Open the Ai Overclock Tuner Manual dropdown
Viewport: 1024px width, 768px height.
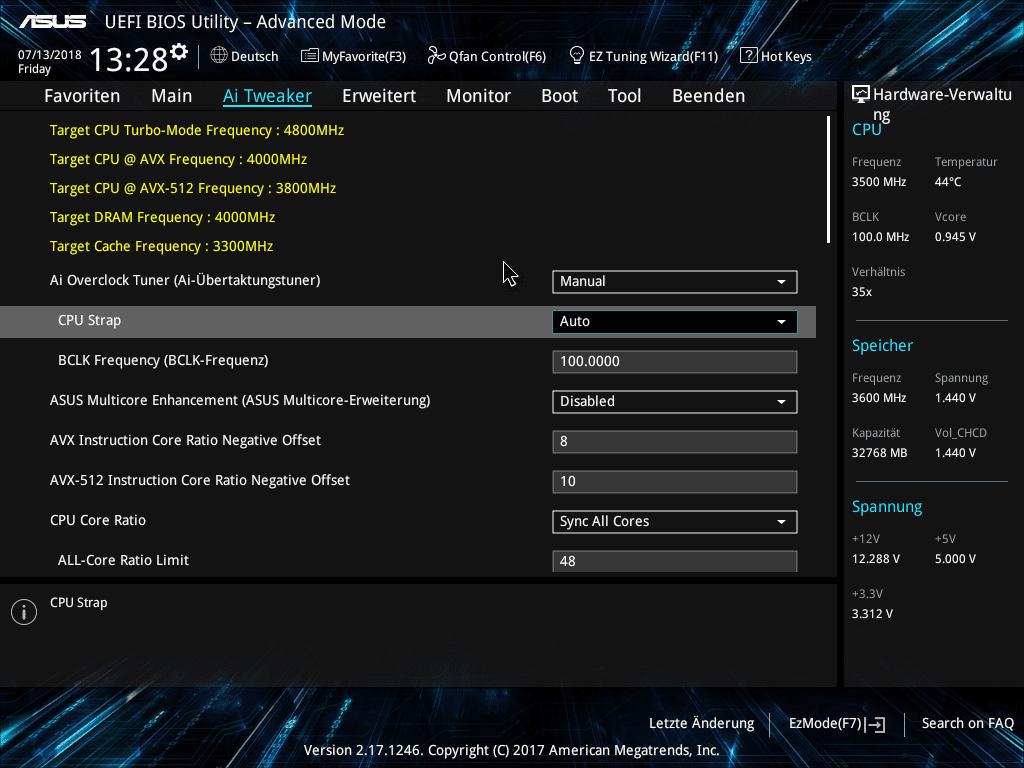pos(675,281)
